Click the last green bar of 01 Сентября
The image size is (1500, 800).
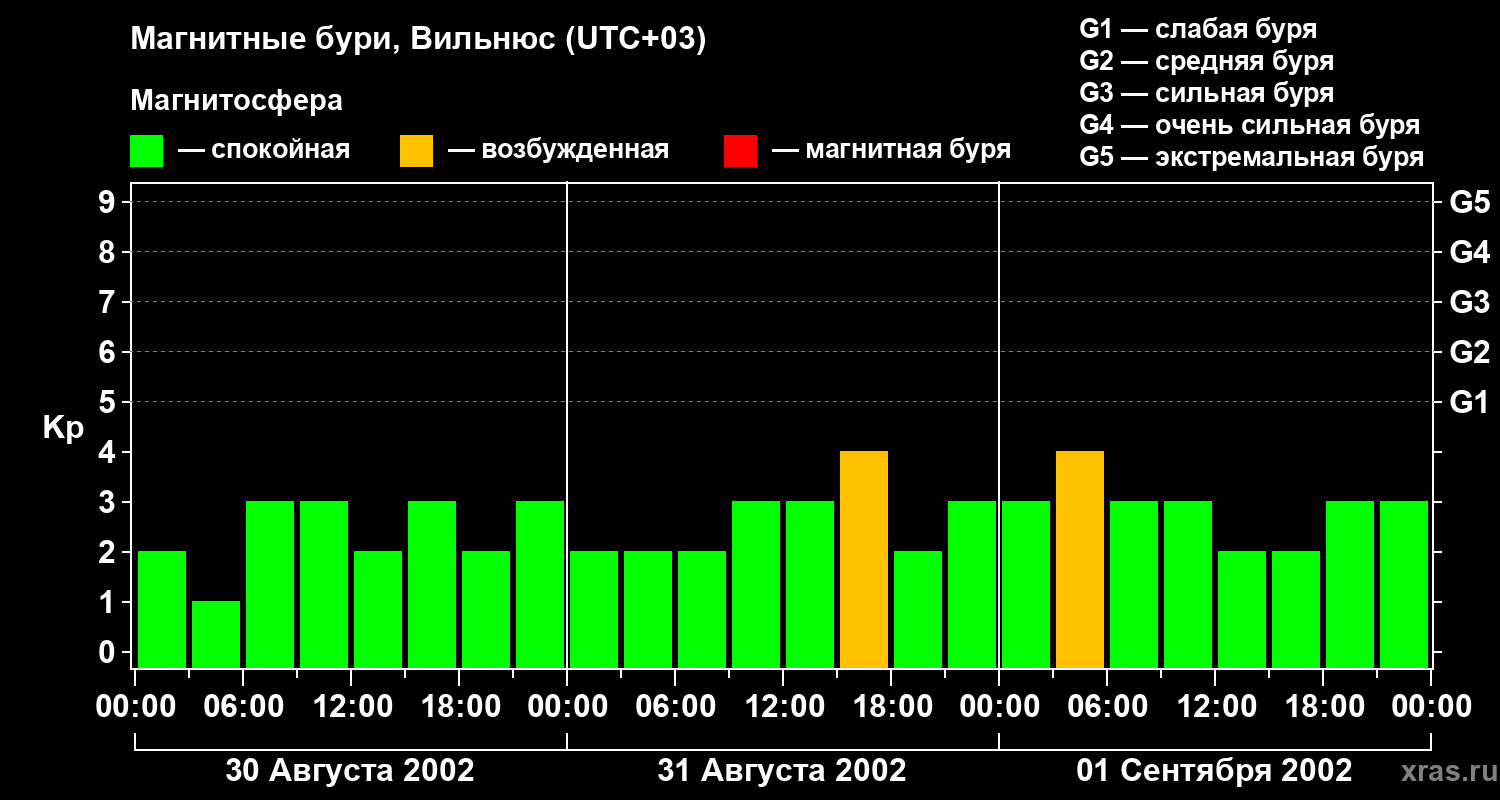1404,584
